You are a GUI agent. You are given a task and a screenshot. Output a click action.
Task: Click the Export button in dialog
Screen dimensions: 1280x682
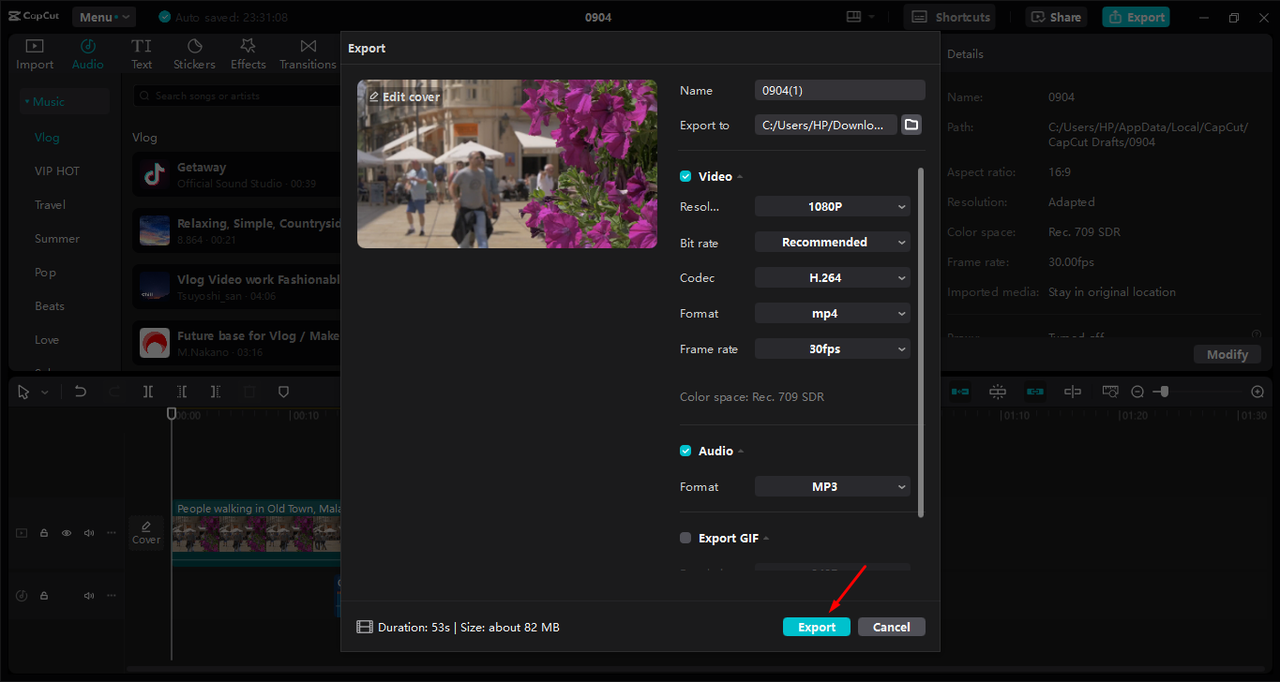pos(816,627)
